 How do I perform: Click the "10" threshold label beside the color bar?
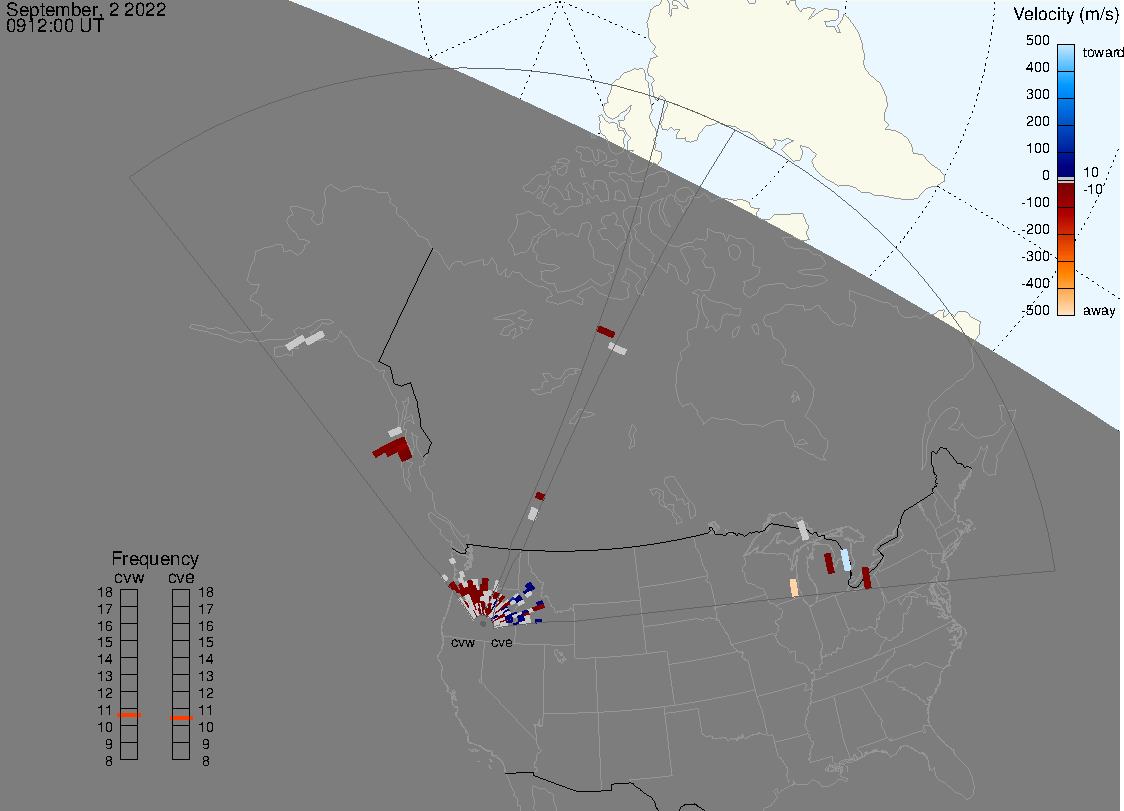pos(1090,172)
